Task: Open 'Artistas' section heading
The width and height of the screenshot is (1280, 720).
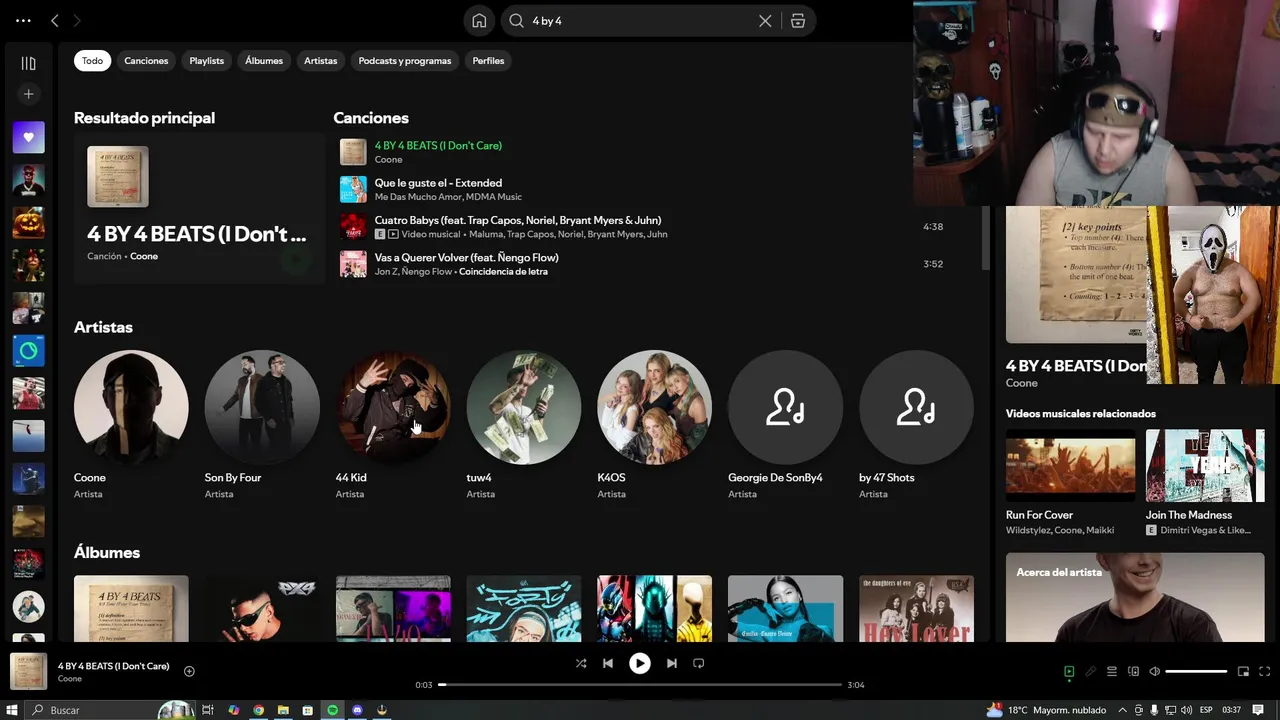Action: (x=103, y=327)
